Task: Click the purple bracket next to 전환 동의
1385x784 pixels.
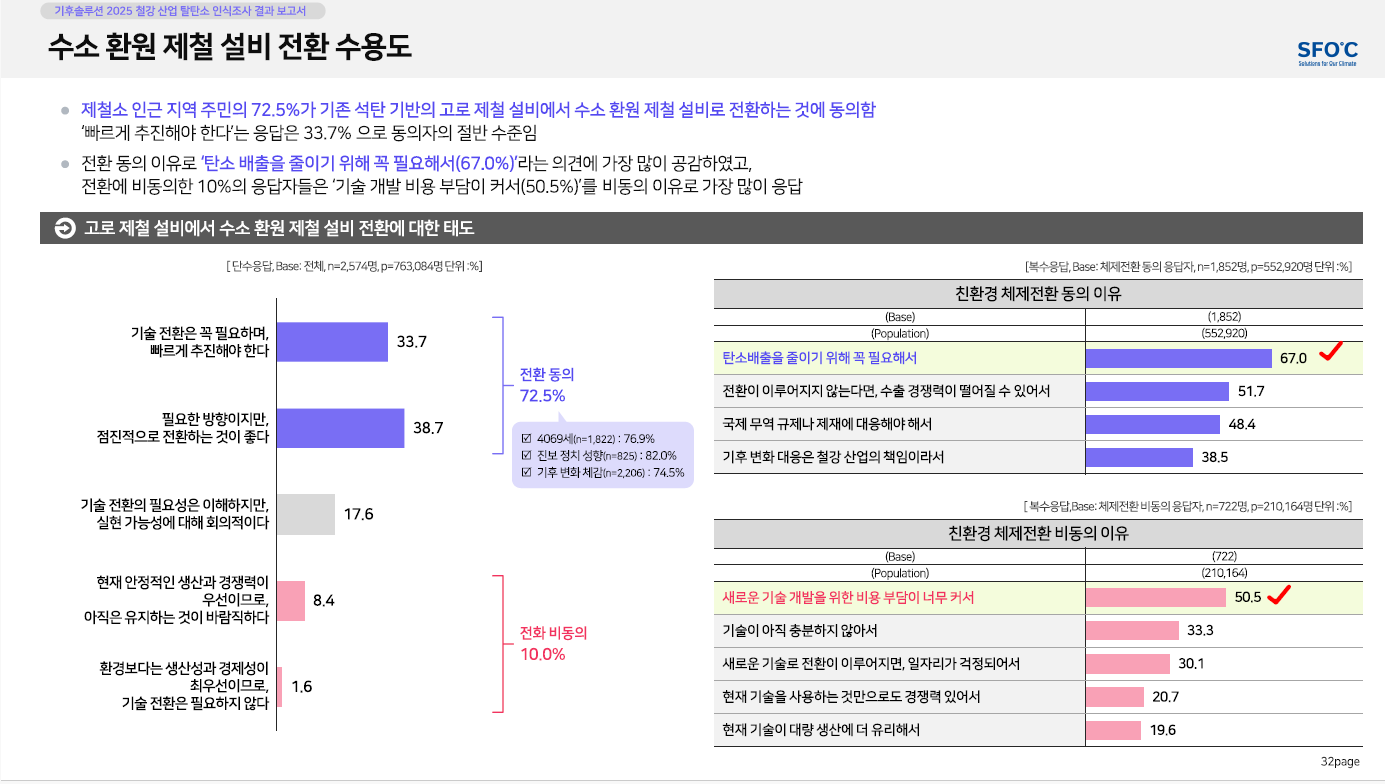Action: [497, 384]
